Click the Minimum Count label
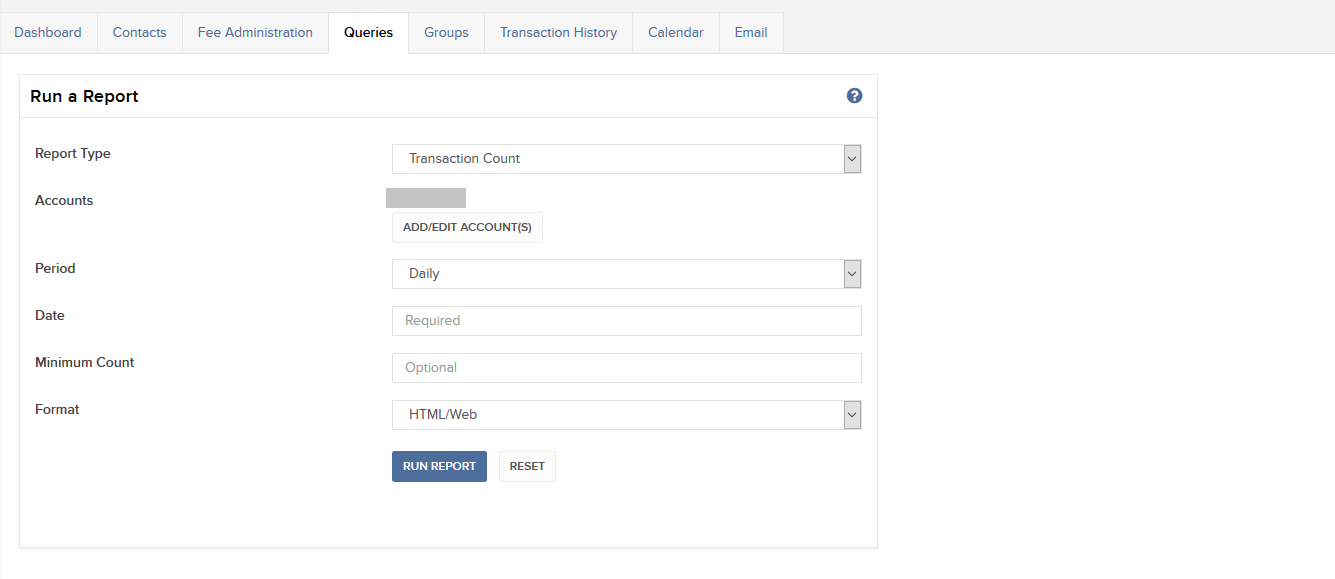Screen dimensions: 1335x579 point(84,363)
